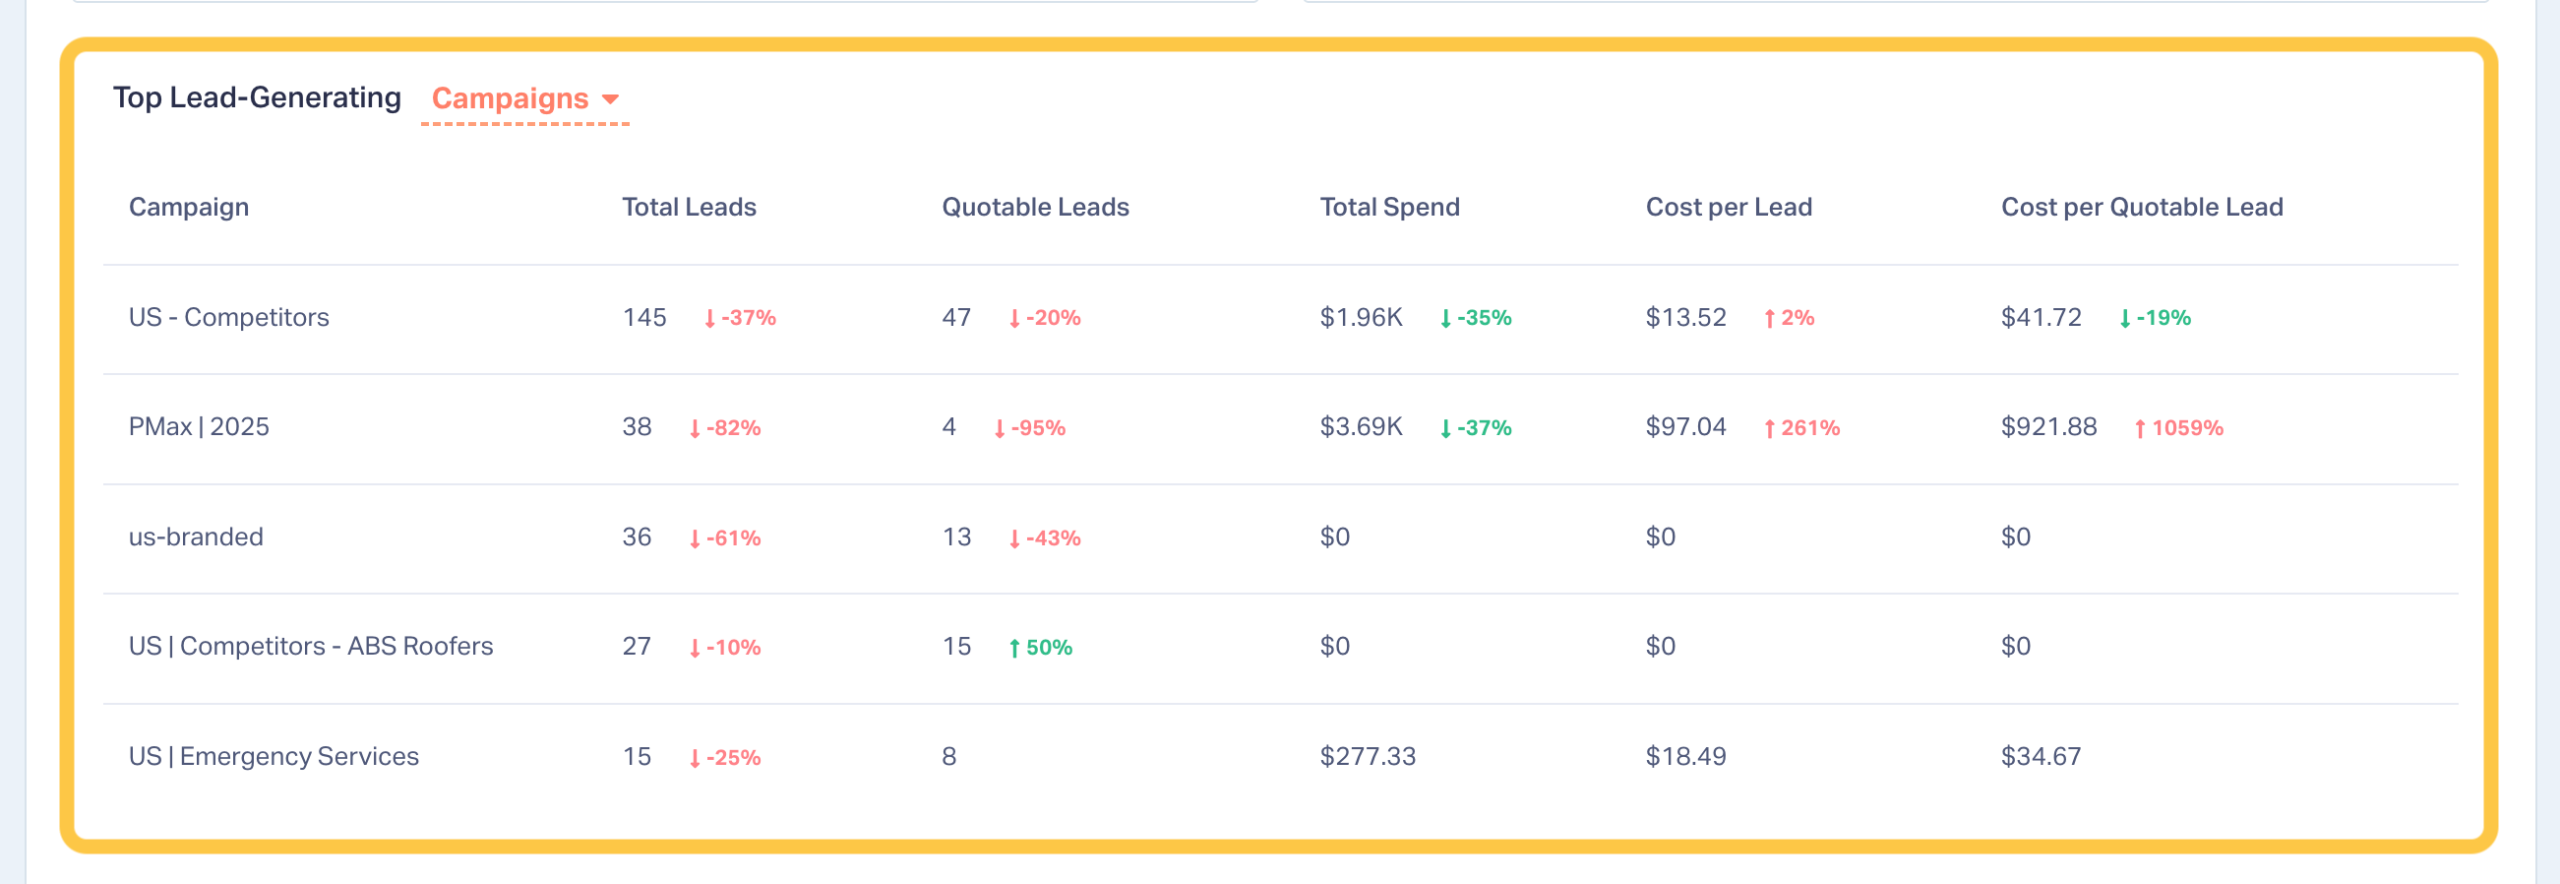Viewport: 2560px width, 884px height.
Task: Select the US - Competitors campaign row
Action: tap(229, 317)
